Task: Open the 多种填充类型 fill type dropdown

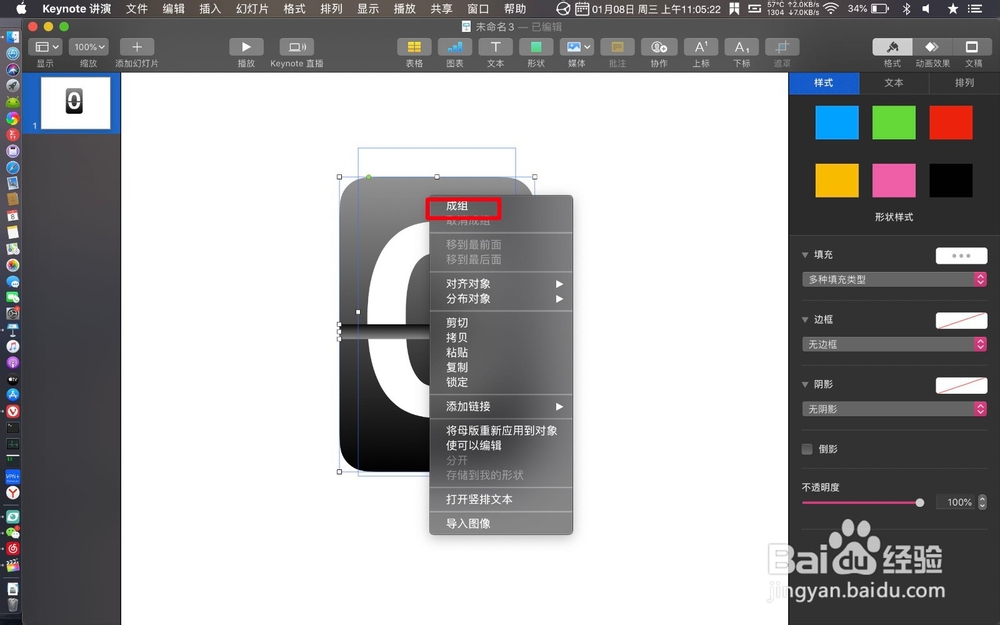Action: coord(893,280)
